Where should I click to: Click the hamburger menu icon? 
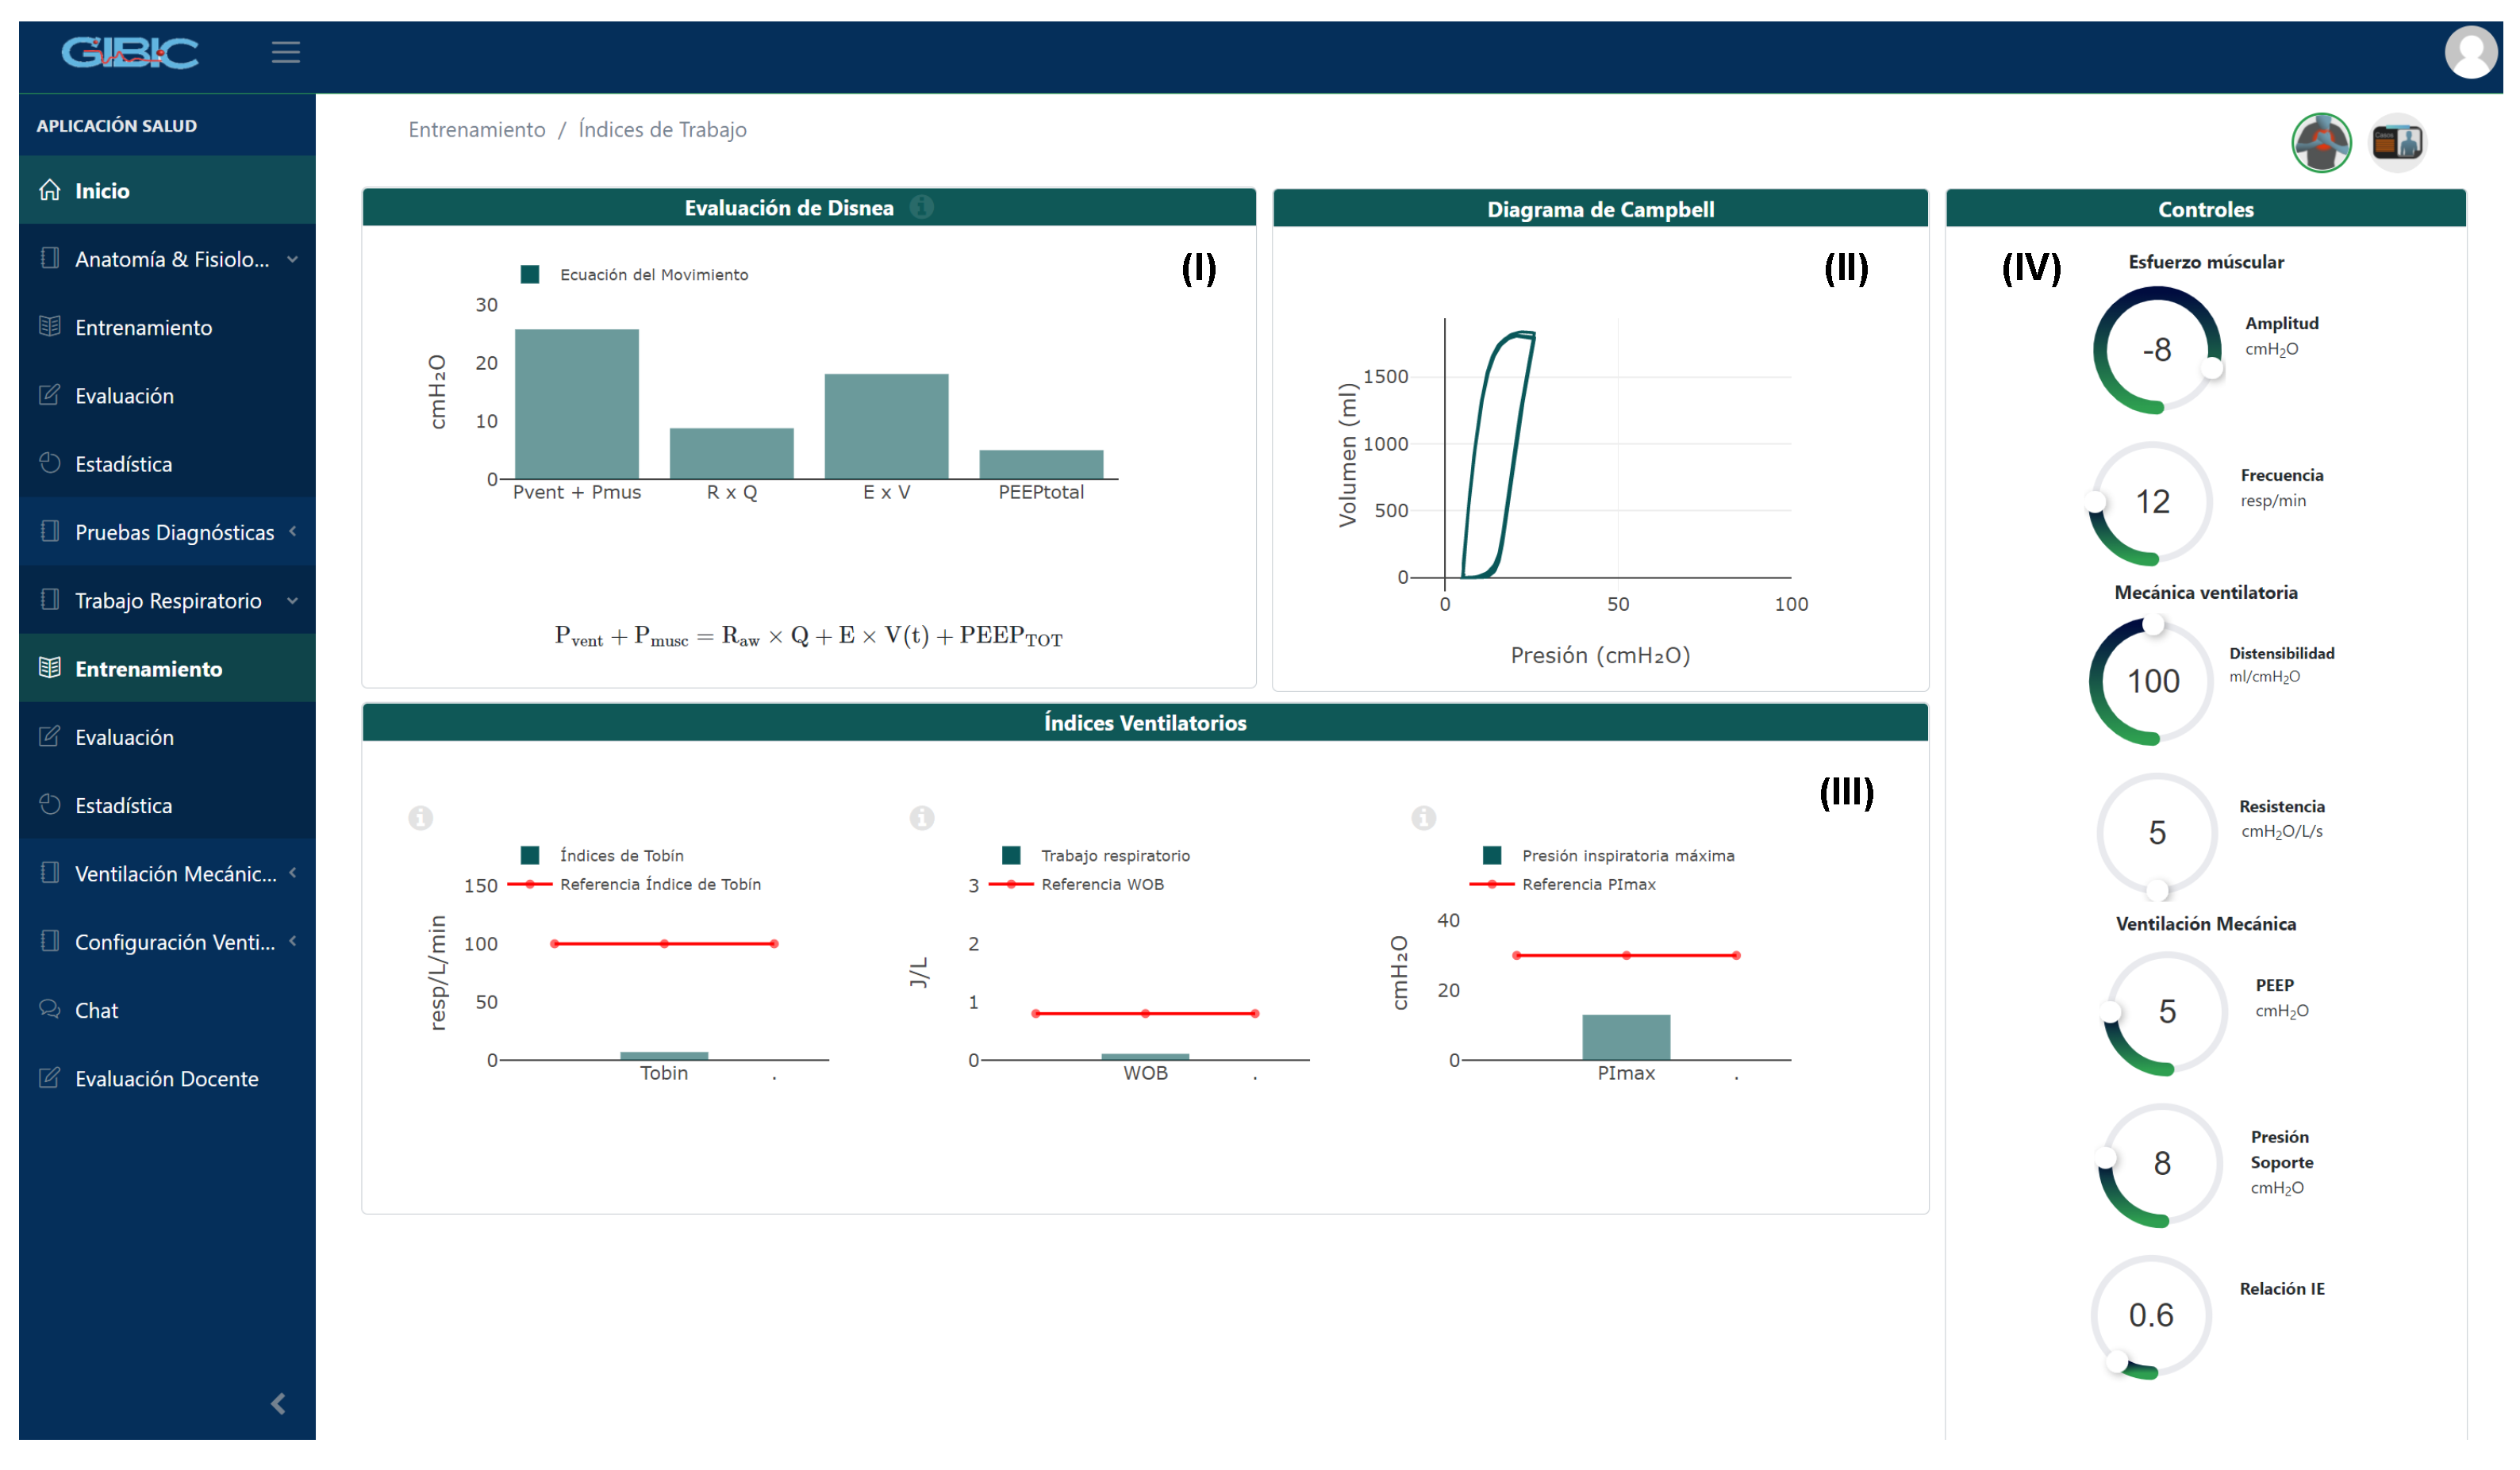pyautogui.click(x=285, y=52)
